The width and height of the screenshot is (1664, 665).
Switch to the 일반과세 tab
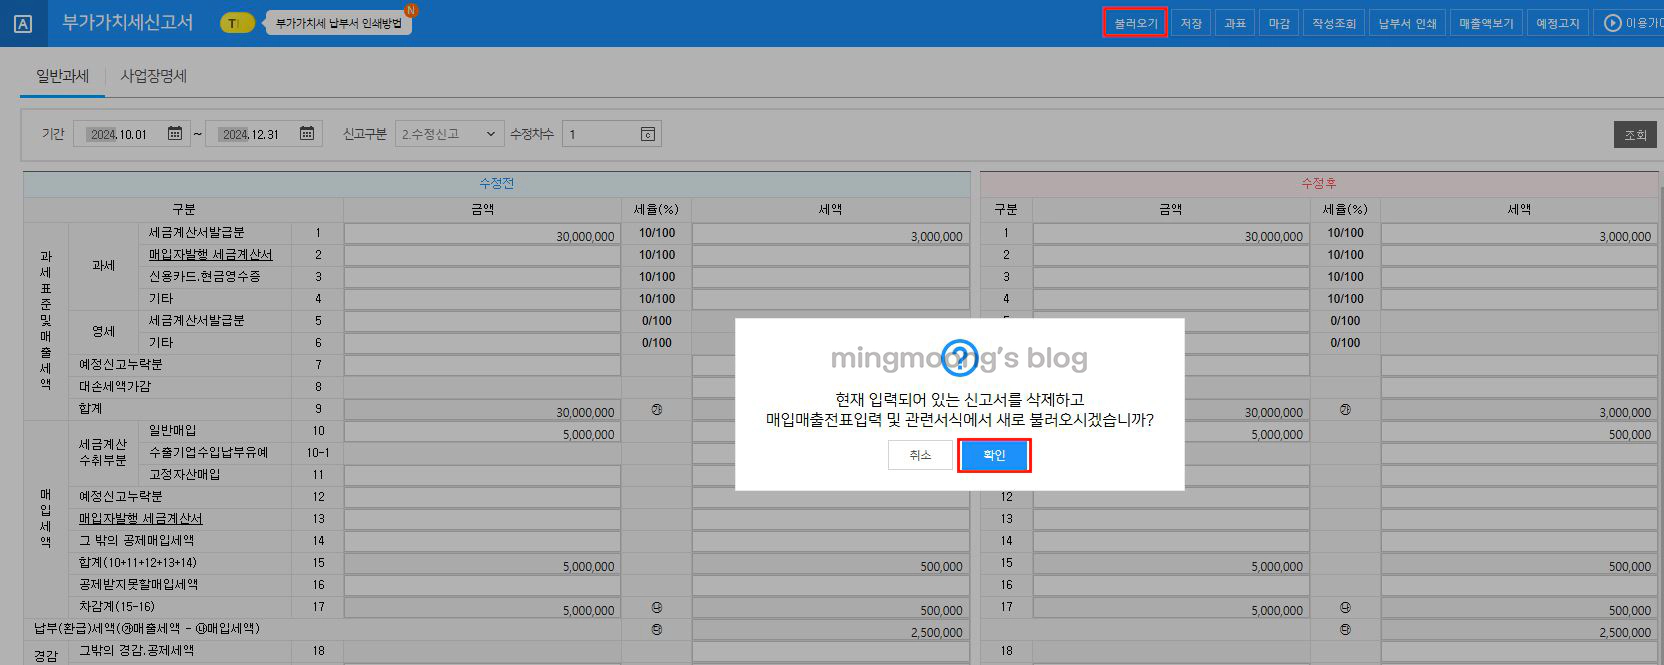click(x=62, y=76)
